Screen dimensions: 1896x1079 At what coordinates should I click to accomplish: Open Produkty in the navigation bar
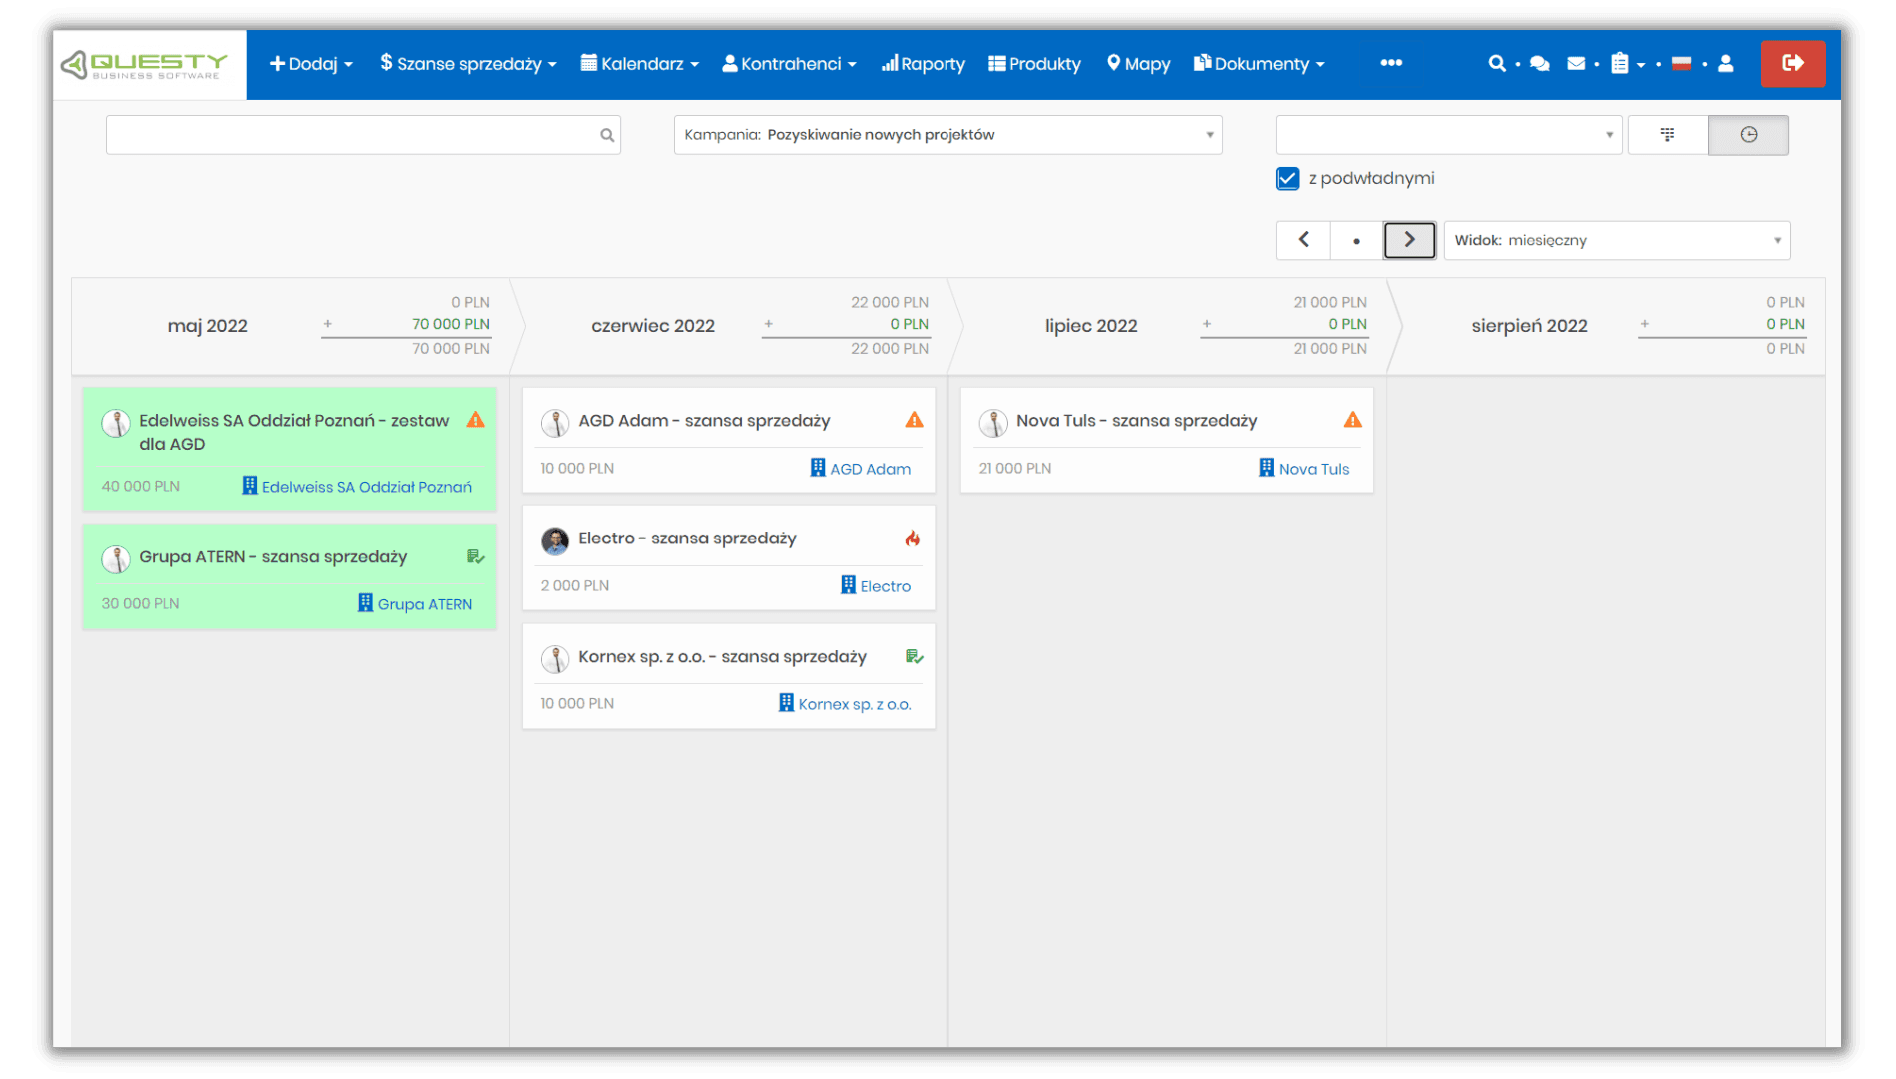coord(1035,64)
